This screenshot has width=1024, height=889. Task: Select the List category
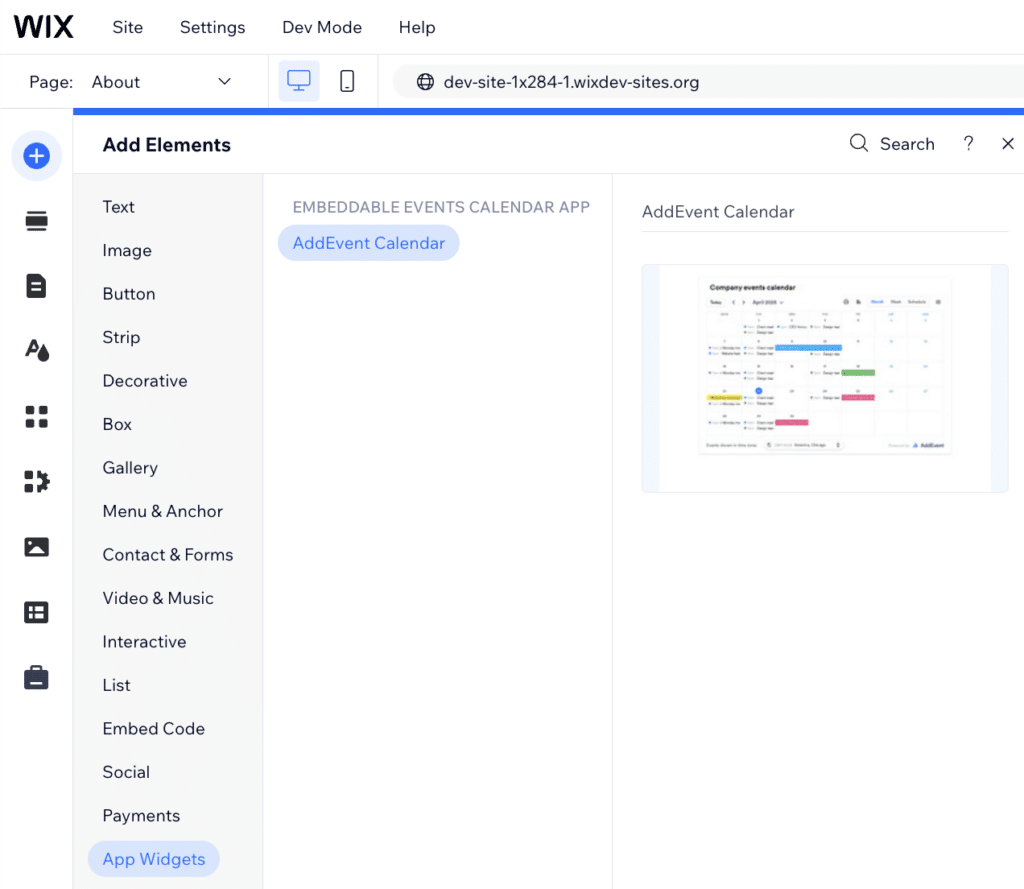click(x=116, y=685)
